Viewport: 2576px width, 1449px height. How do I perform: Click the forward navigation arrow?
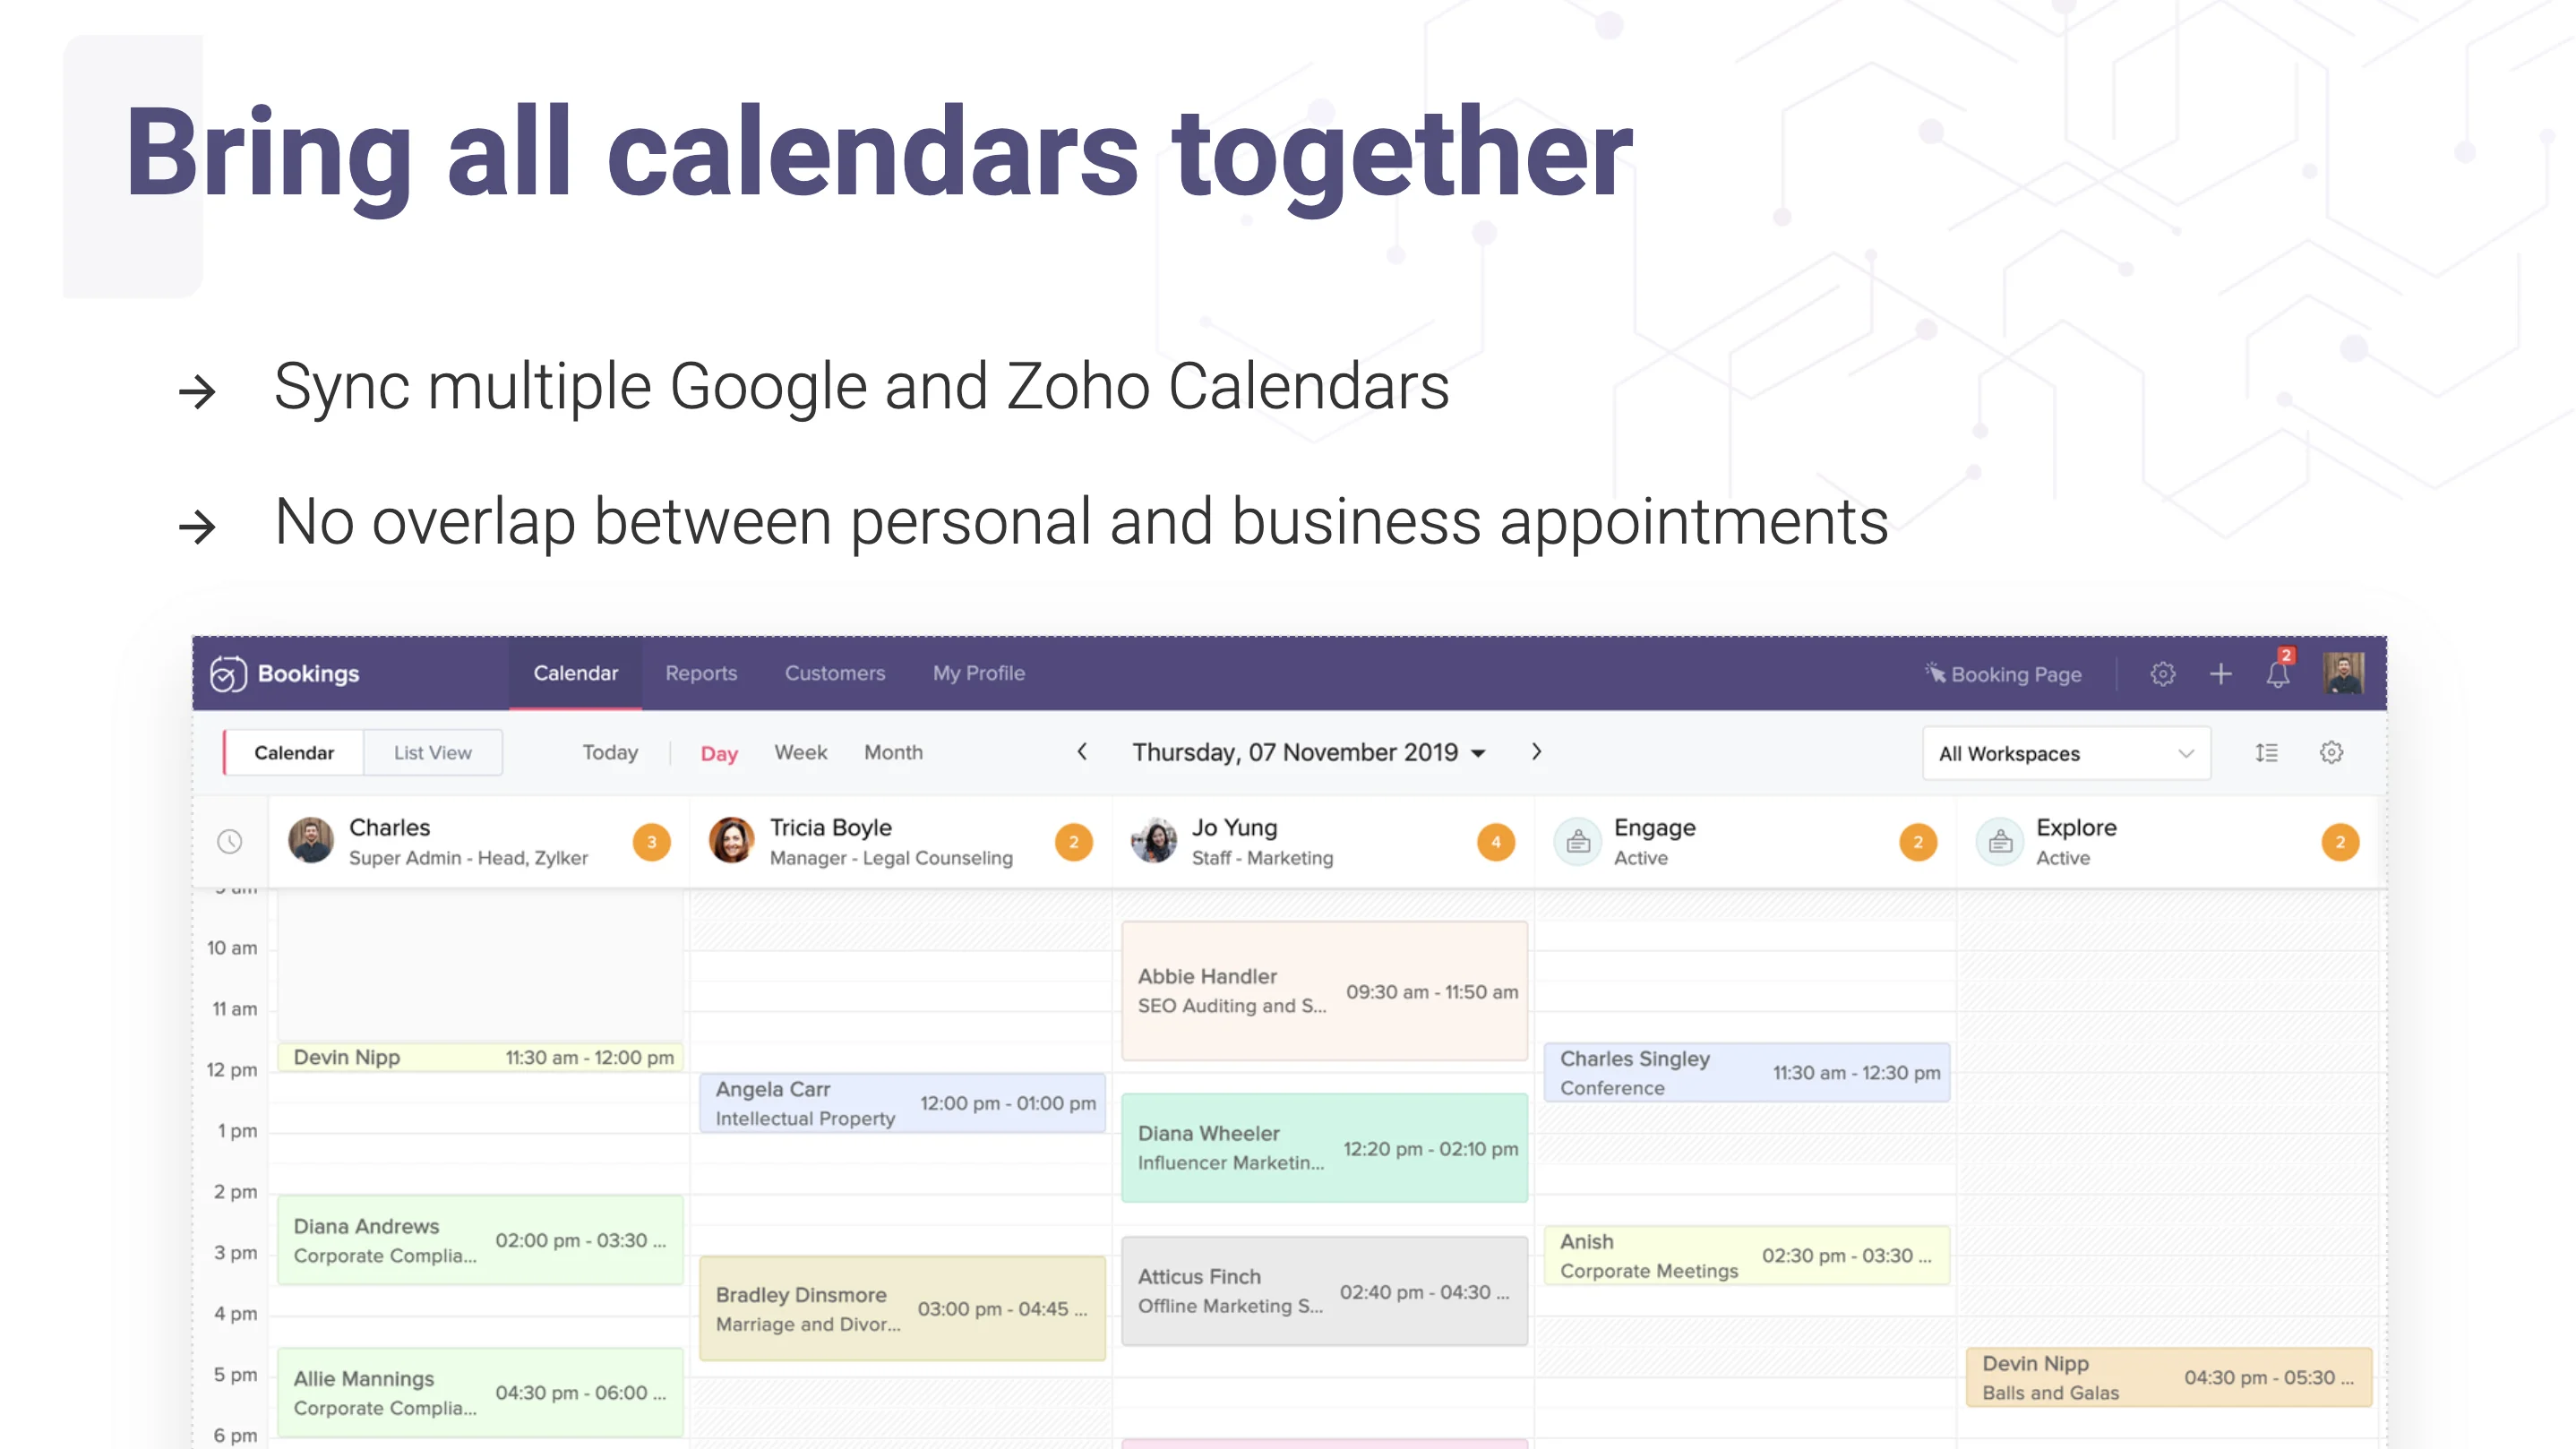coord(1538,752)
